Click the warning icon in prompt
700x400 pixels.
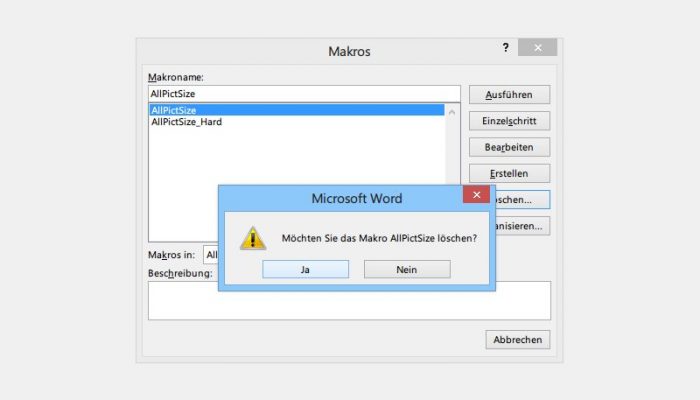tap(253, 238)
